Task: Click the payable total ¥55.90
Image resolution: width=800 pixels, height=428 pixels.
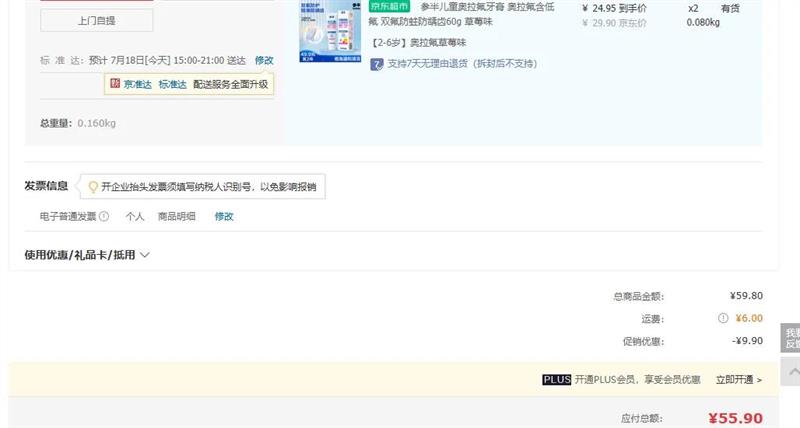Action: [736, 418]
